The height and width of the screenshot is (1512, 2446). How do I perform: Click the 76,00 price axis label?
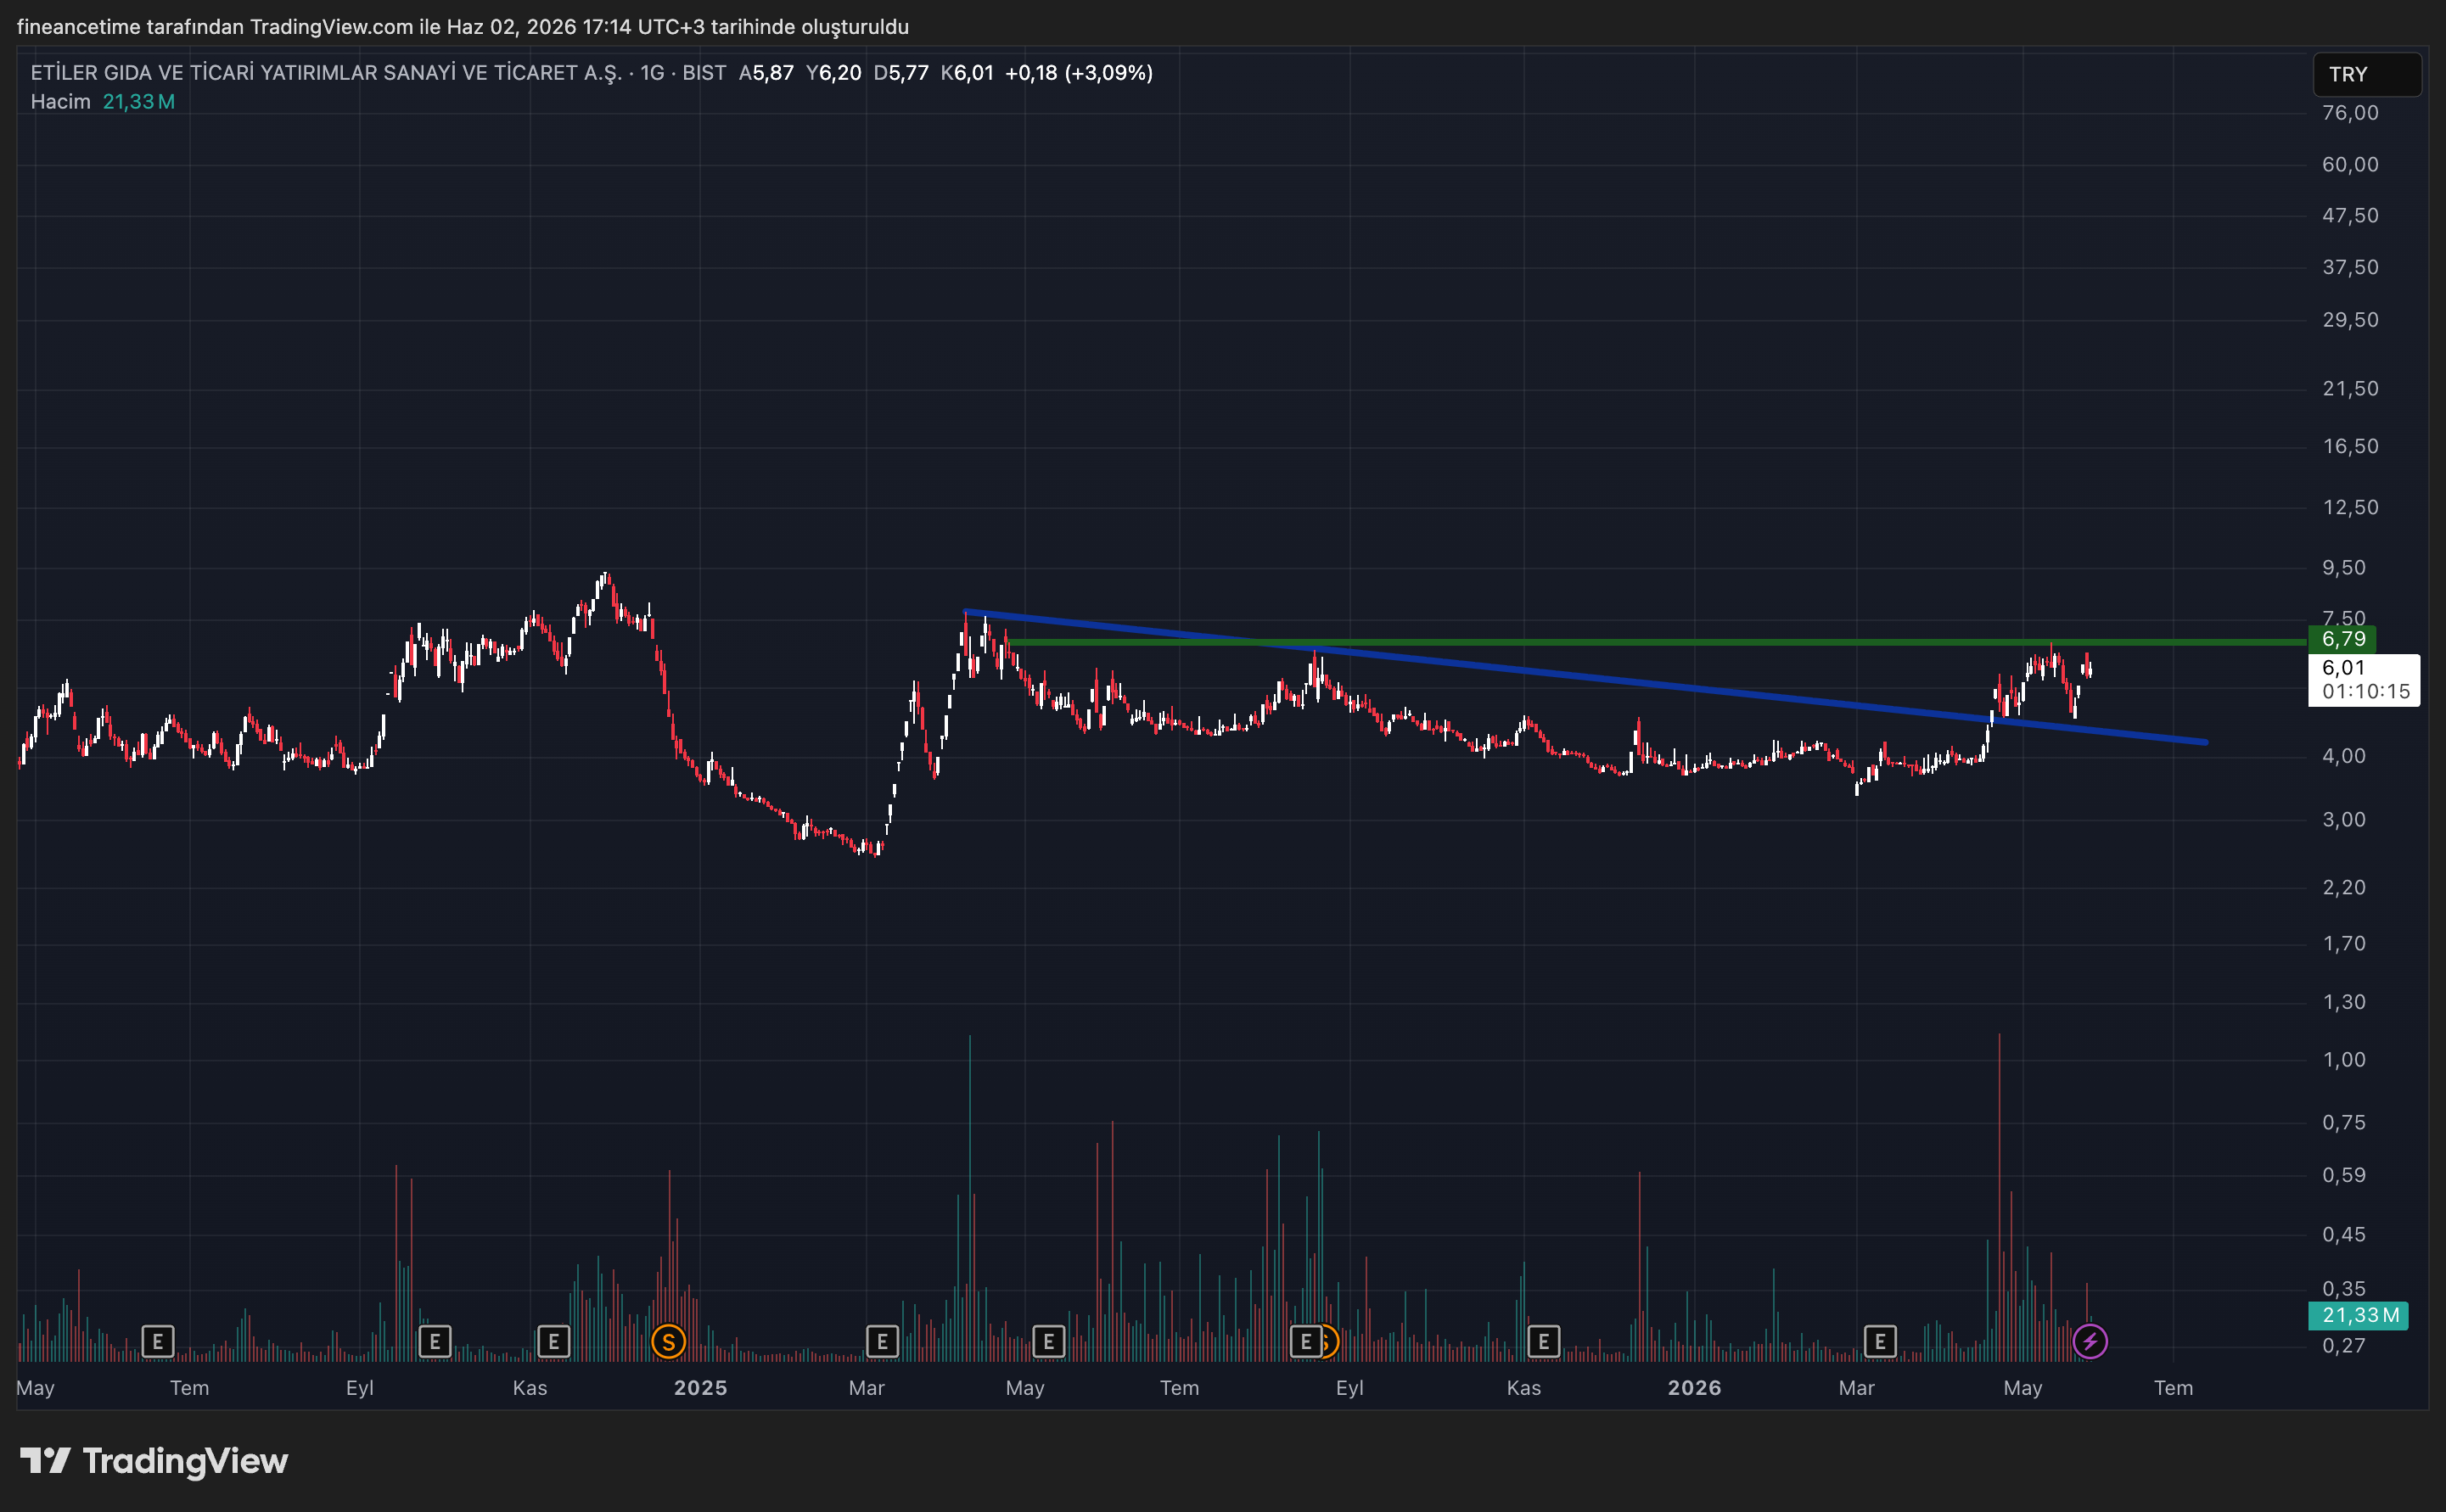pos(2350,113)
